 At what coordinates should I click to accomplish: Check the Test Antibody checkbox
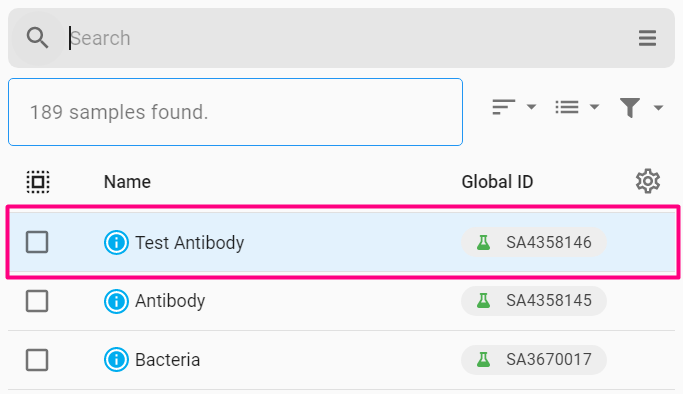tap(37, 242)
